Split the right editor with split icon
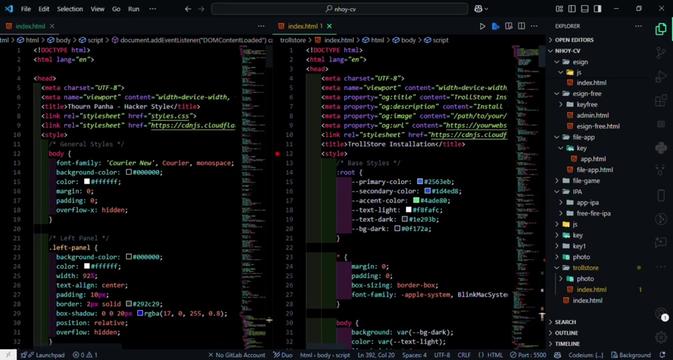Image resolution: width=673 pixels, height=360 pixels. (x=521, y=26)
